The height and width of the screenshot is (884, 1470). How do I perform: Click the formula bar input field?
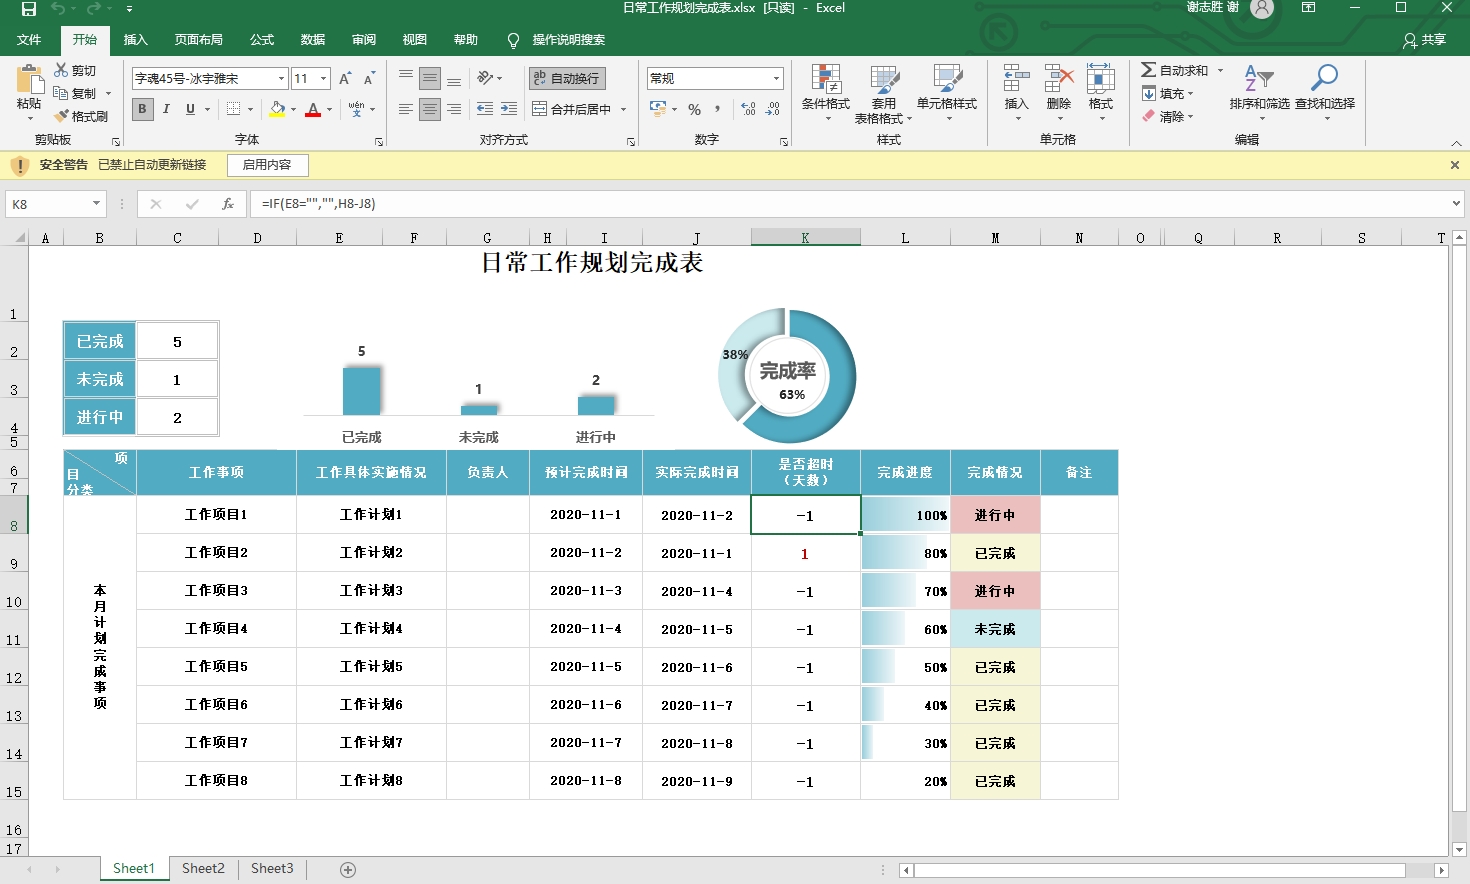pyautogui.click(x=850, y=204)
